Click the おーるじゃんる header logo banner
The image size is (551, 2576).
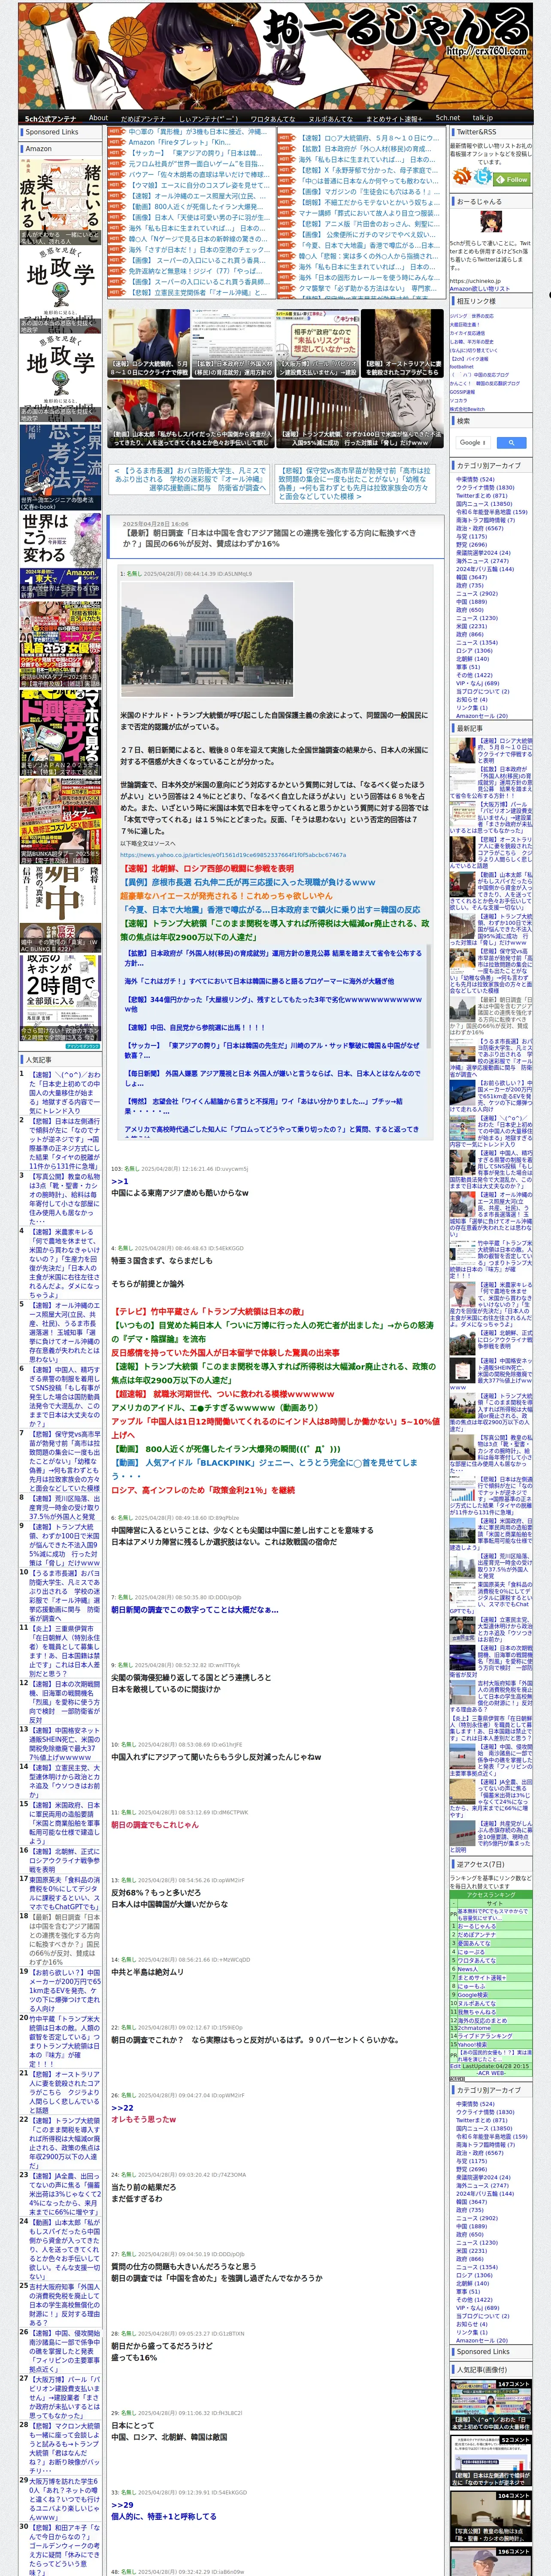click(x=276, y=55)
